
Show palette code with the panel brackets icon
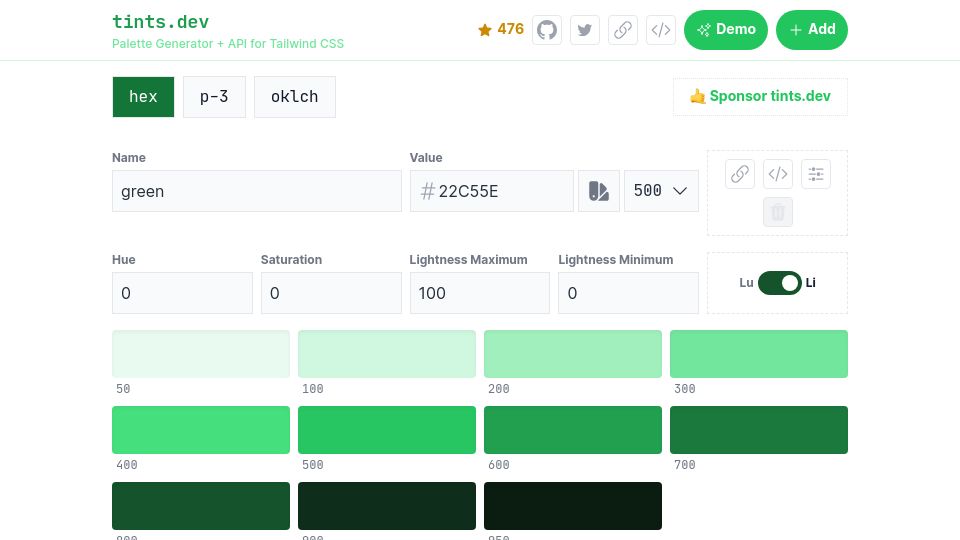point(778,174)
